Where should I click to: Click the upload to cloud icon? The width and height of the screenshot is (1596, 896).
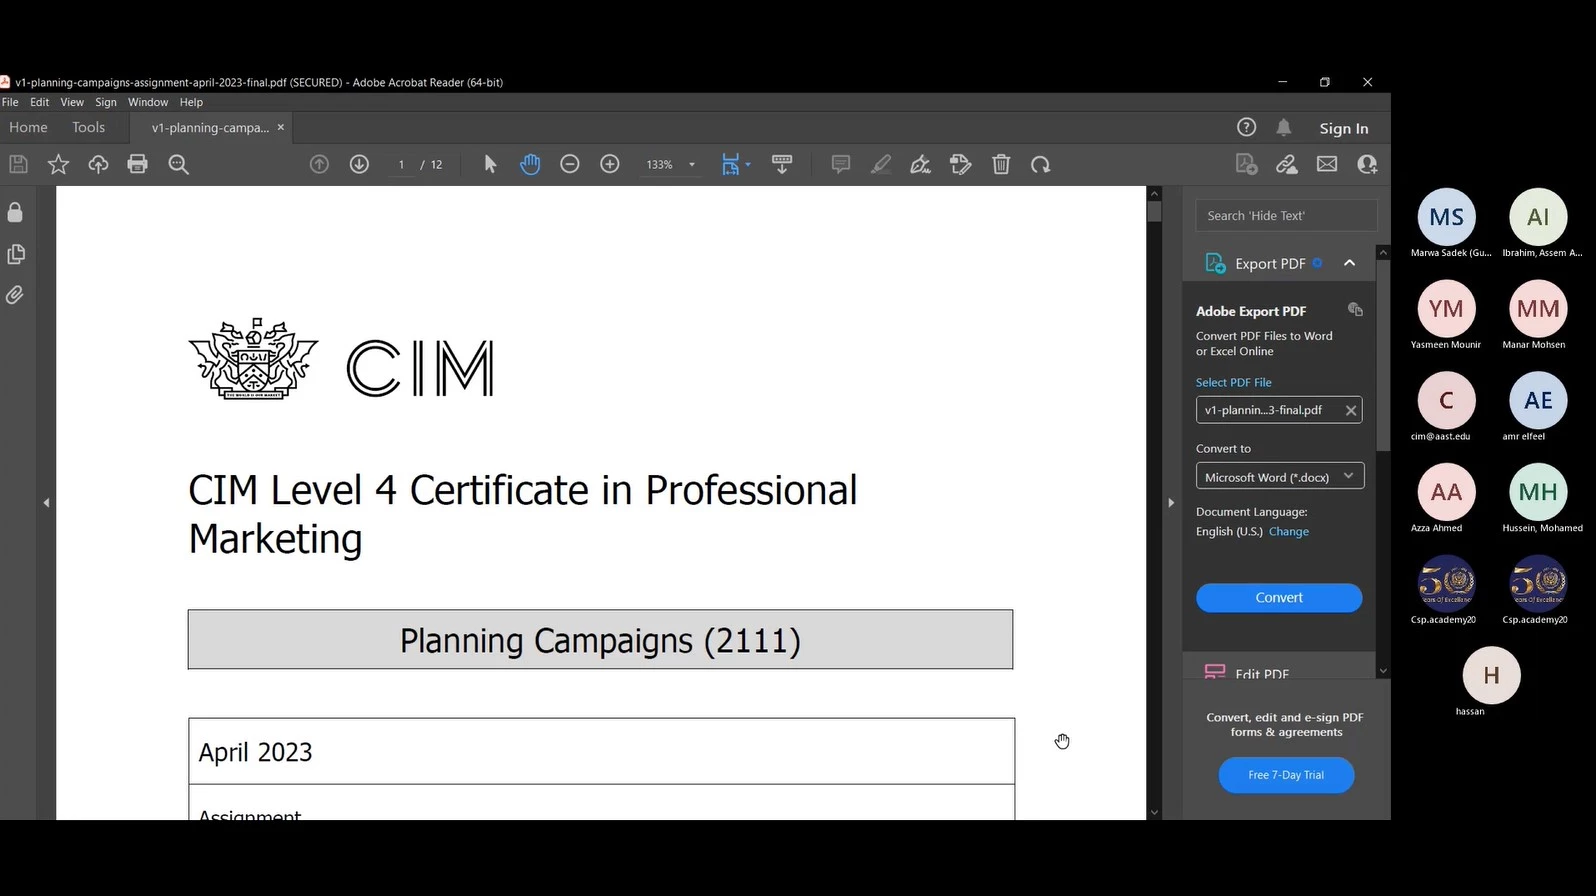tap(98, 164)
